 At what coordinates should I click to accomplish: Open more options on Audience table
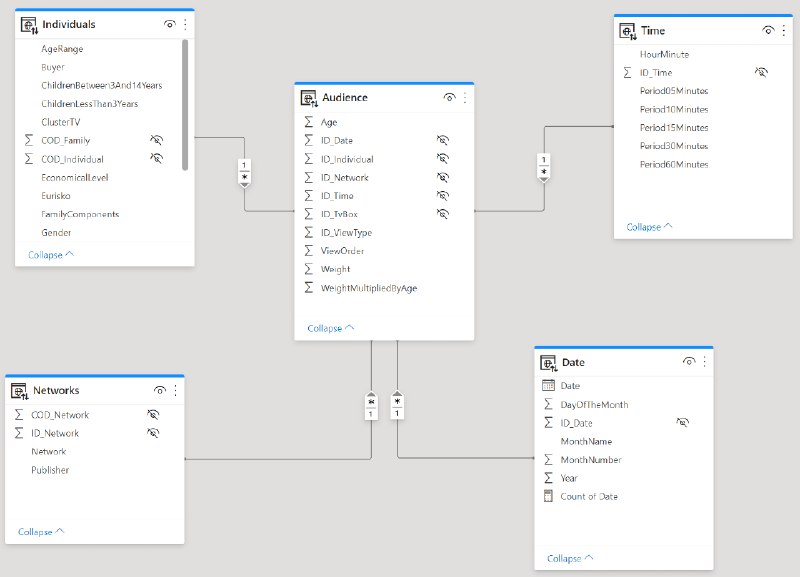coord(465,97)
